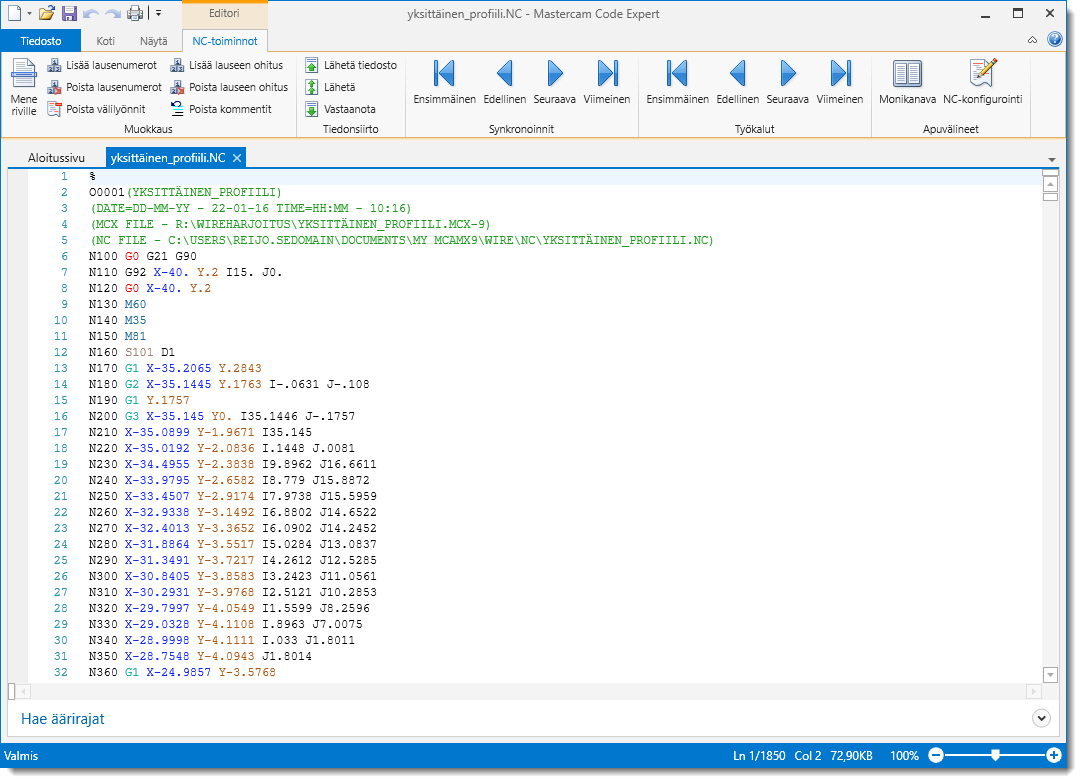1082x783 pixels.
Task: Click the N360 G1 code line
Action: pyautogui.click(x=182, y=672)
